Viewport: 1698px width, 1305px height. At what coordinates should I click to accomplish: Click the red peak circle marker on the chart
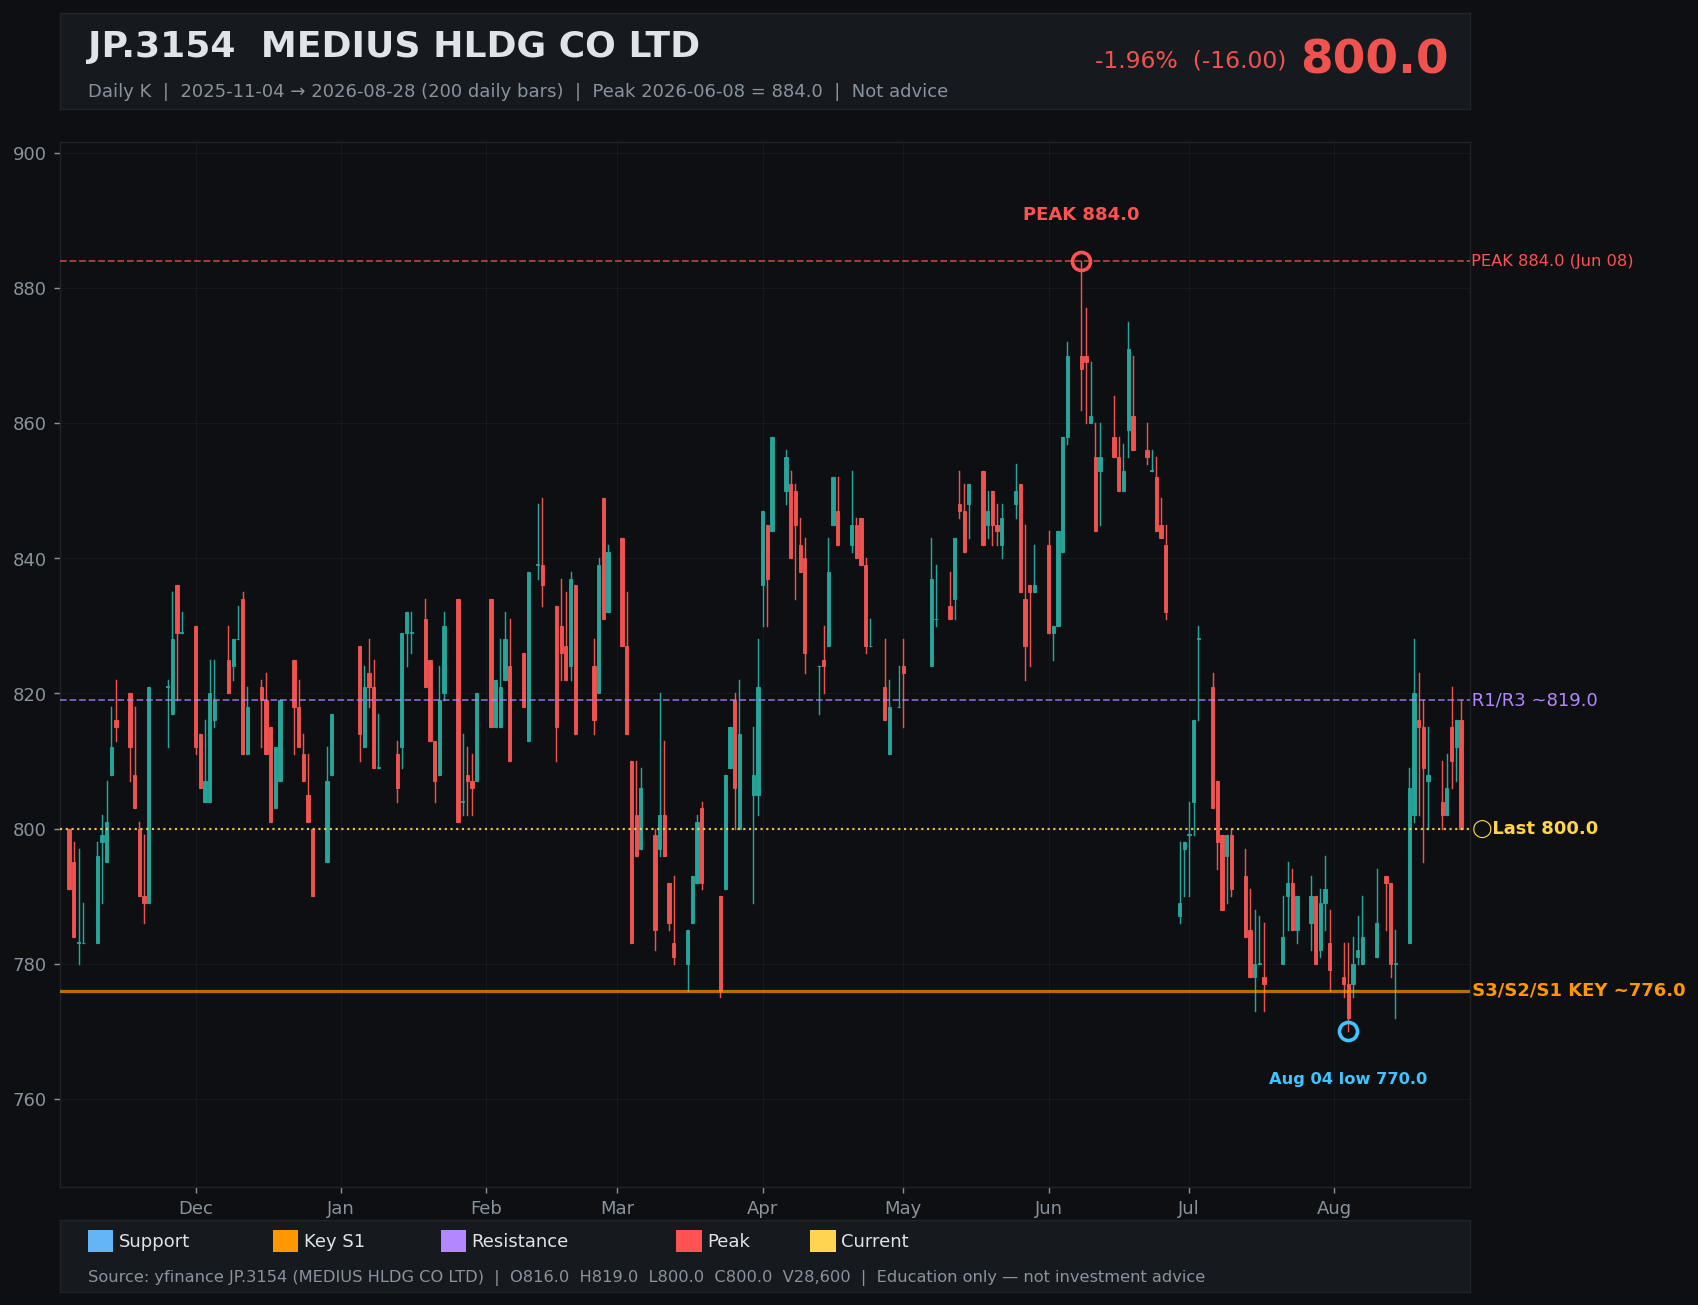1081,261
